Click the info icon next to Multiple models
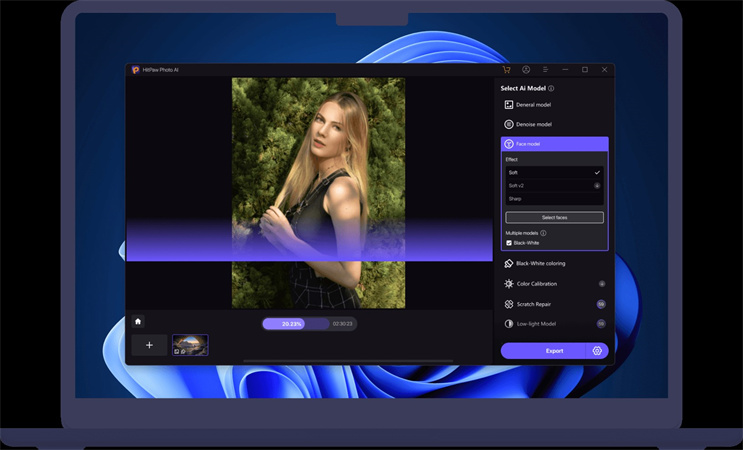This screenshot has height=450, width=743. 543,233
